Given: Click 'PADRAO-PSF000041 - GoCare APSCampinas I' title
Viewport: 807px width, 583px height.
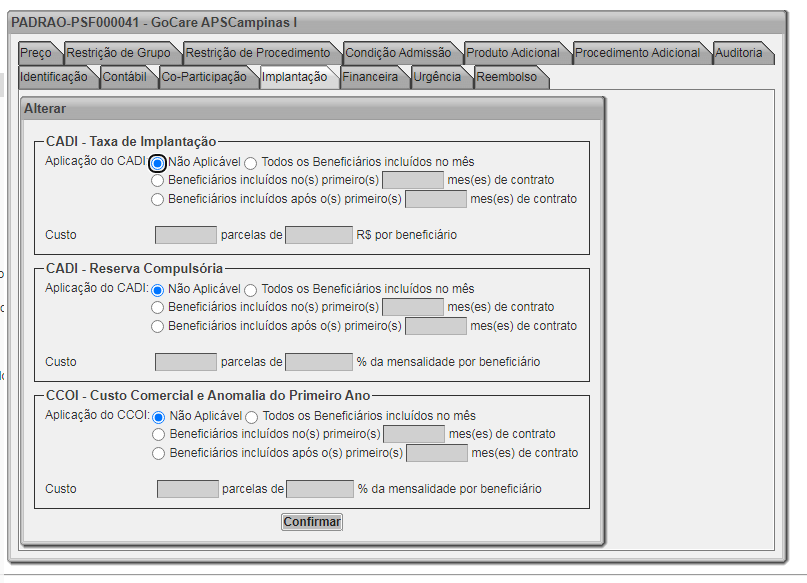Looking at the screenshot, I should [154, 23].
